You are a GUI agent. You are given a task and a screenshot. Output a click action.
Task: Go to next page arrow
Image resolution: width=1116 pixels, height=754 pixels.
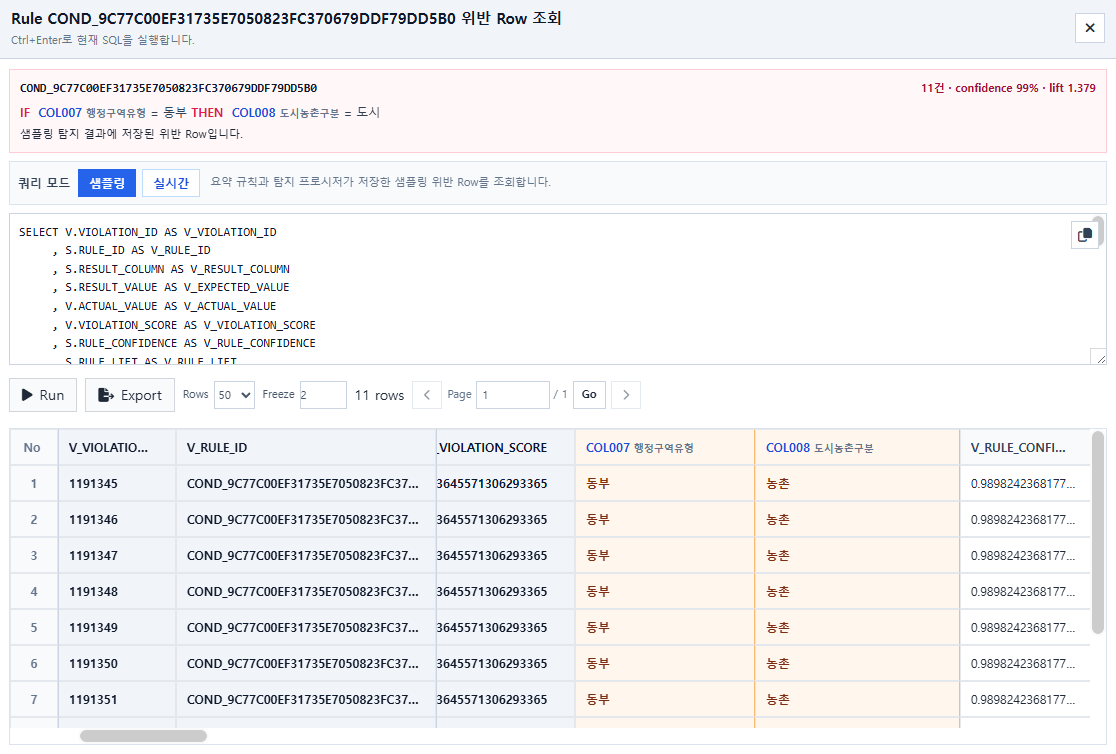(x=626, y=394)
